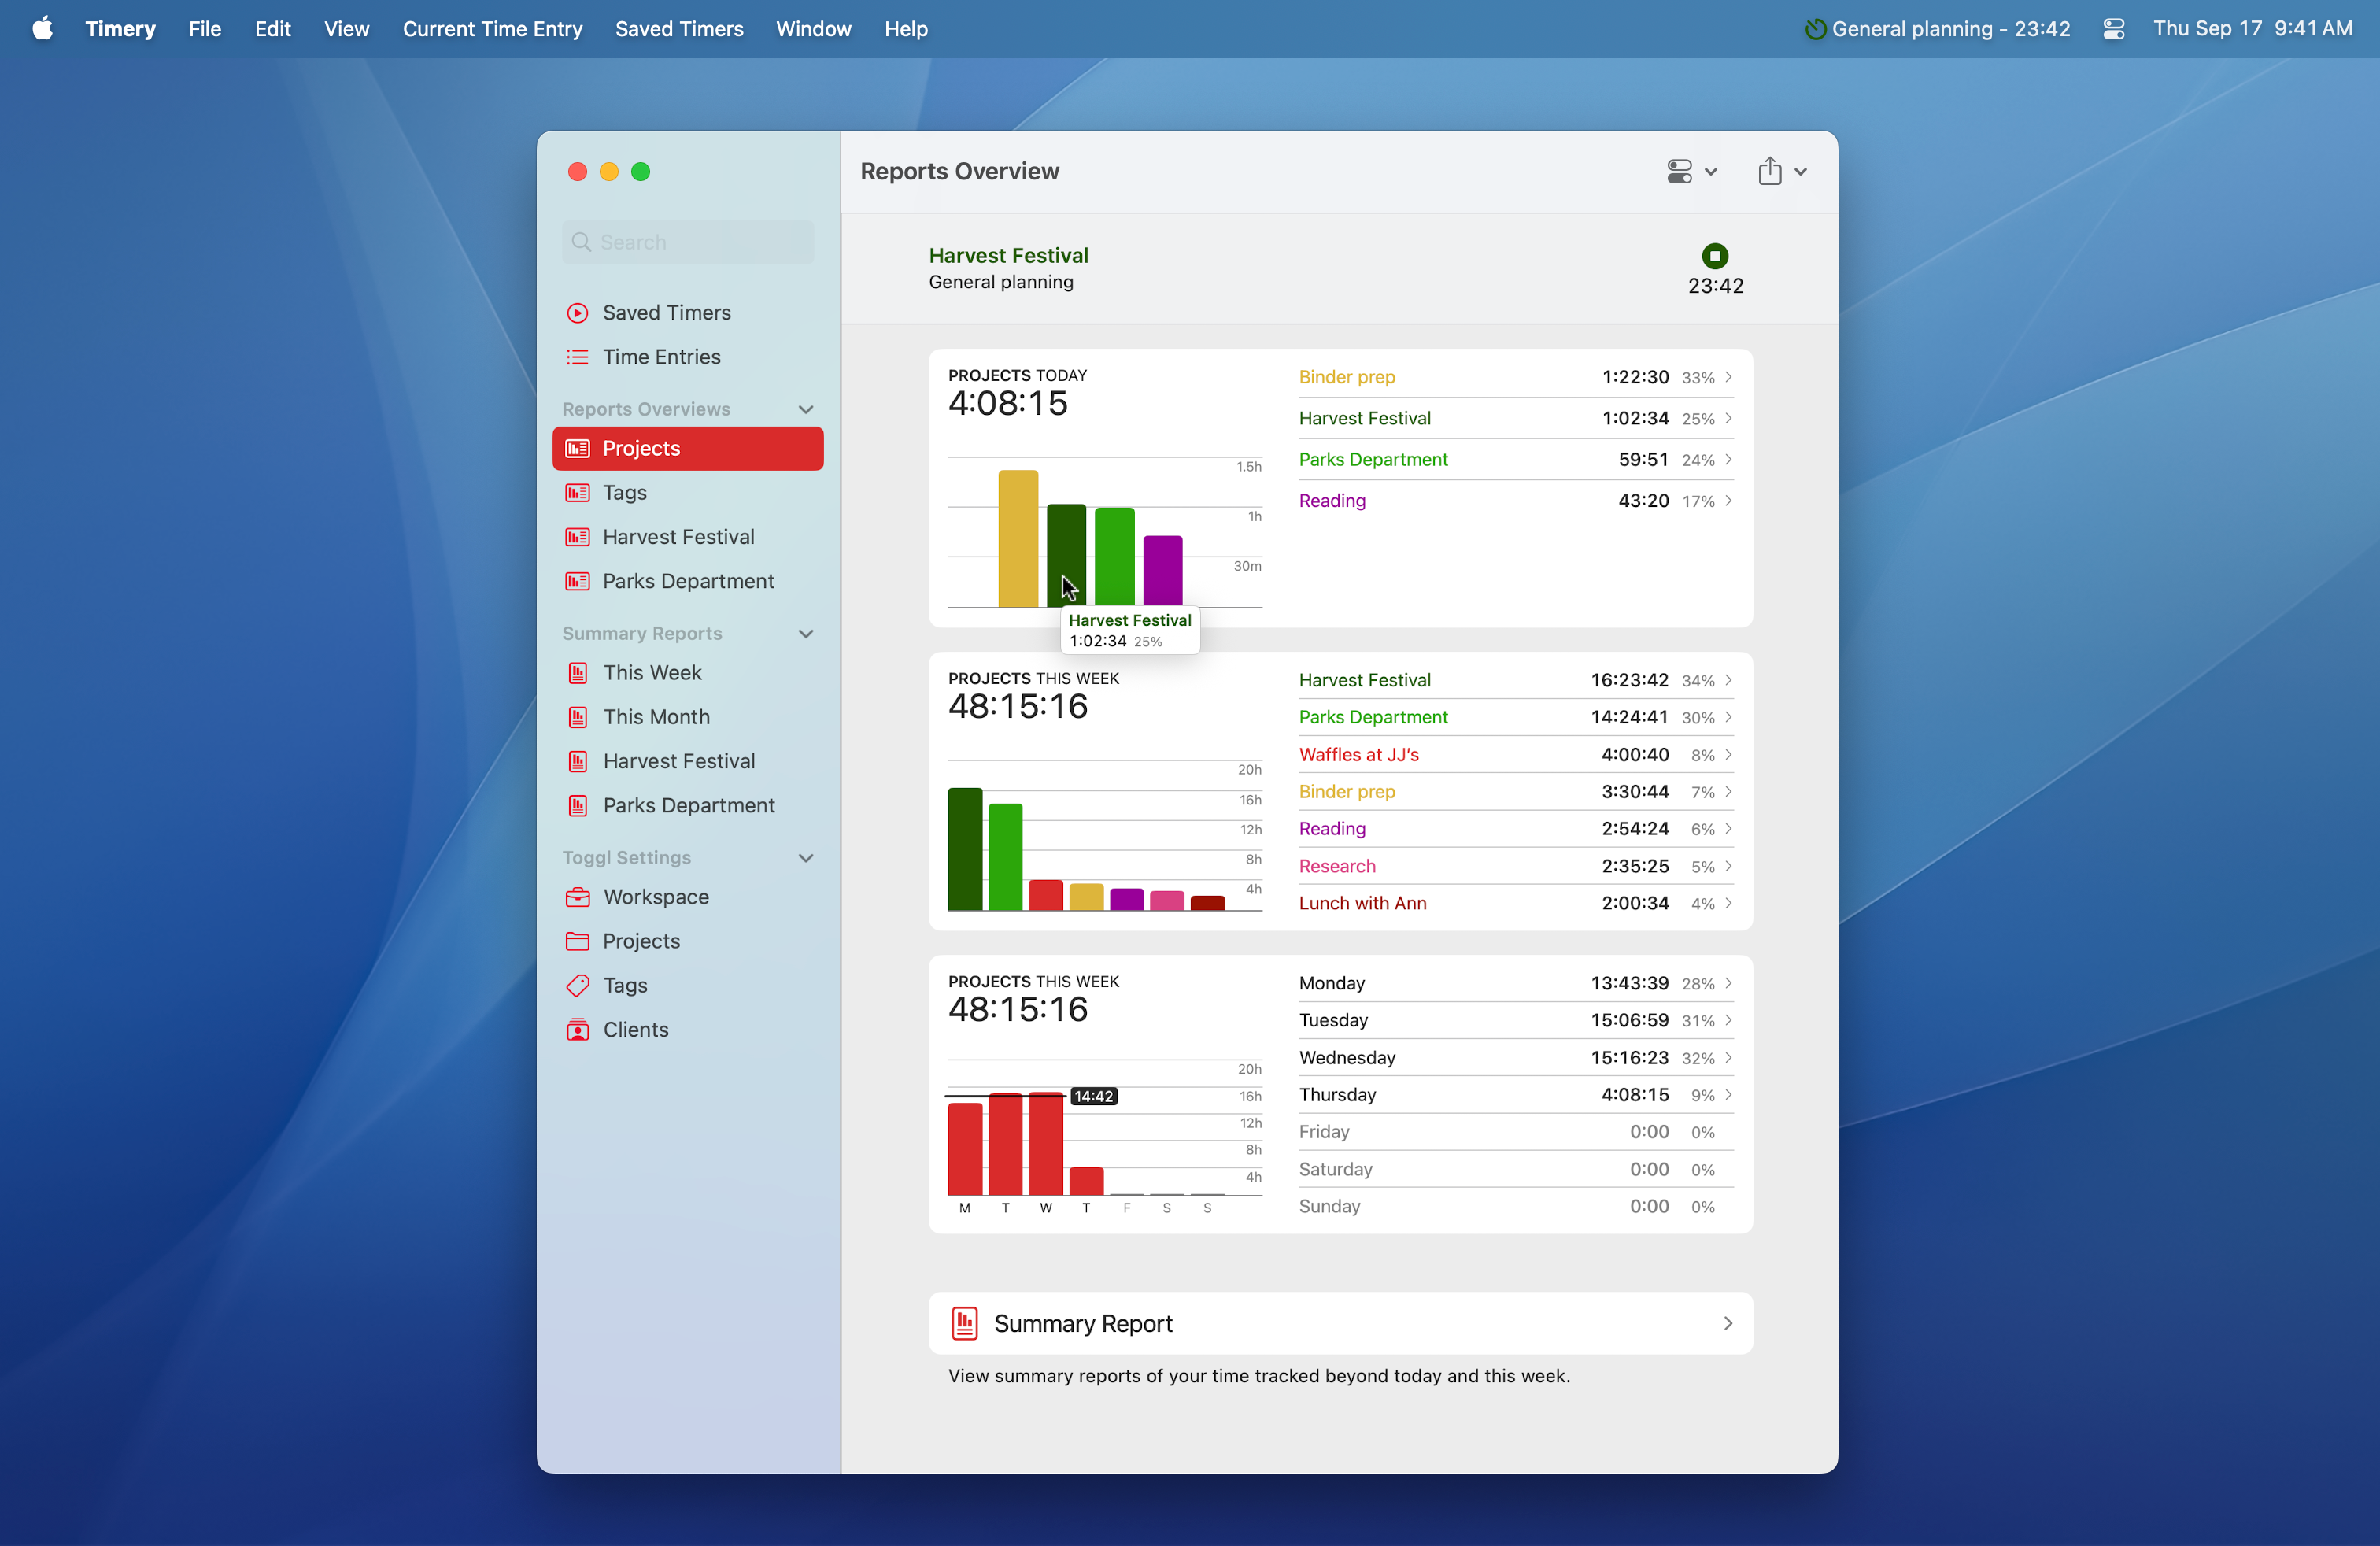Open Harvest Festival reports overview
This screenshot has height=1546, width=2380.
(687, 537)
